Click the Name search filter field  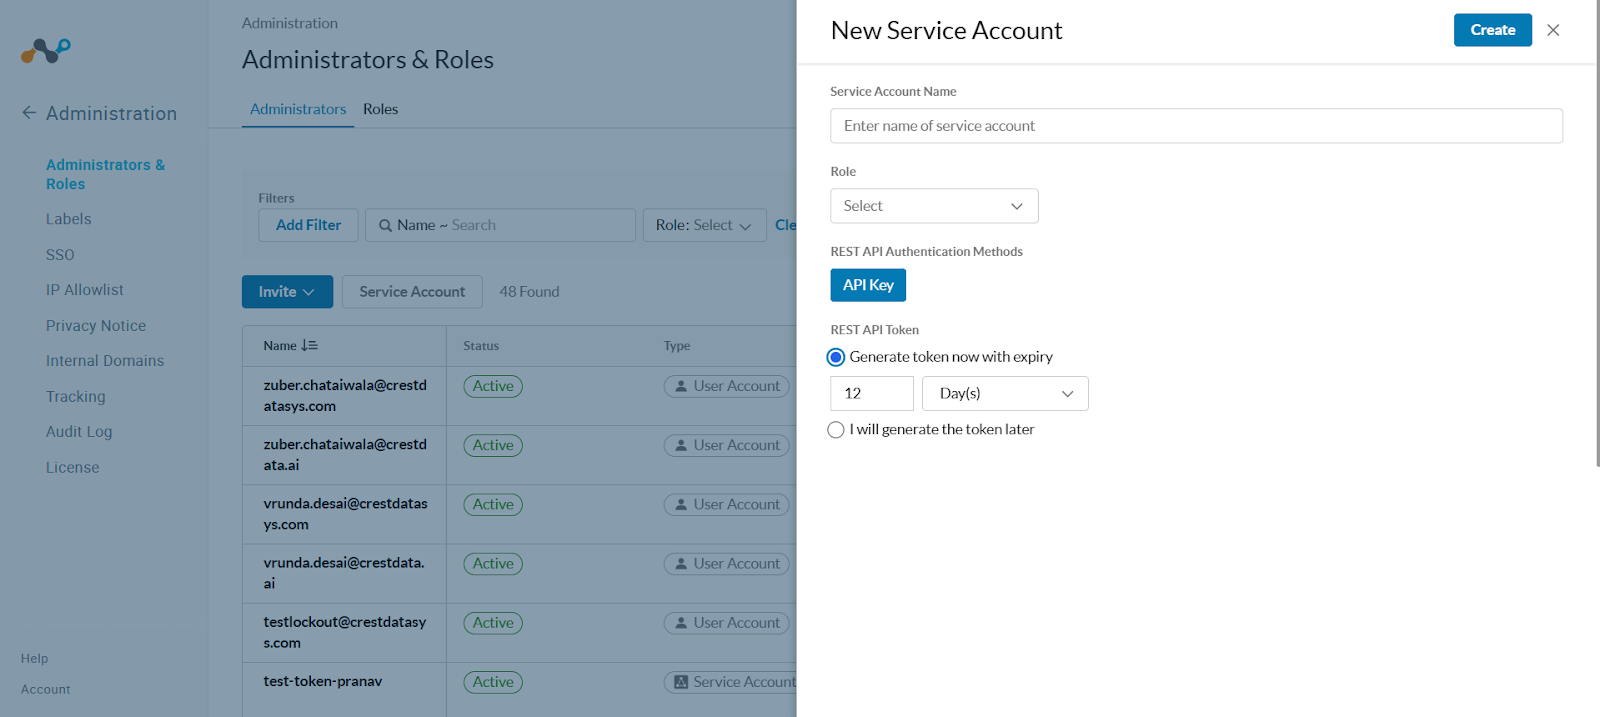500,226
